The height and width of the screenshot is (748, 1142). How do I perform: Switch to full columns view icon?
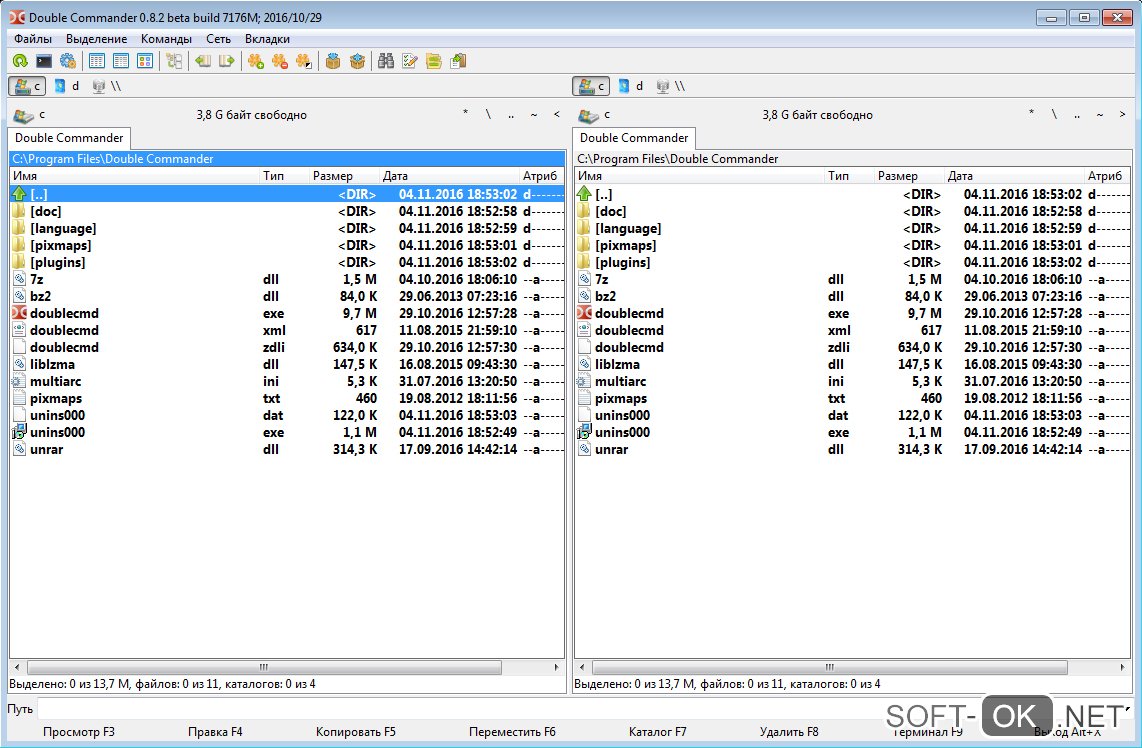pos(121,61)
